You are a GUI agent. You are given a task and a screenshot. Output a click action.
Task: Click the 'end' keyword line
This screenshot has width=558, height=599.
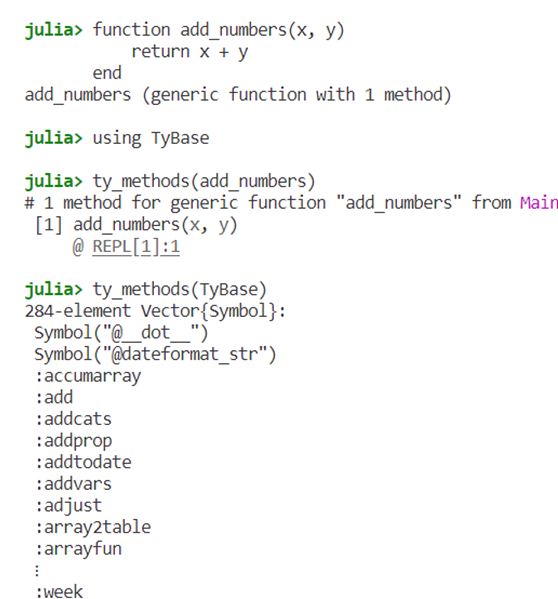coord(107,73)
